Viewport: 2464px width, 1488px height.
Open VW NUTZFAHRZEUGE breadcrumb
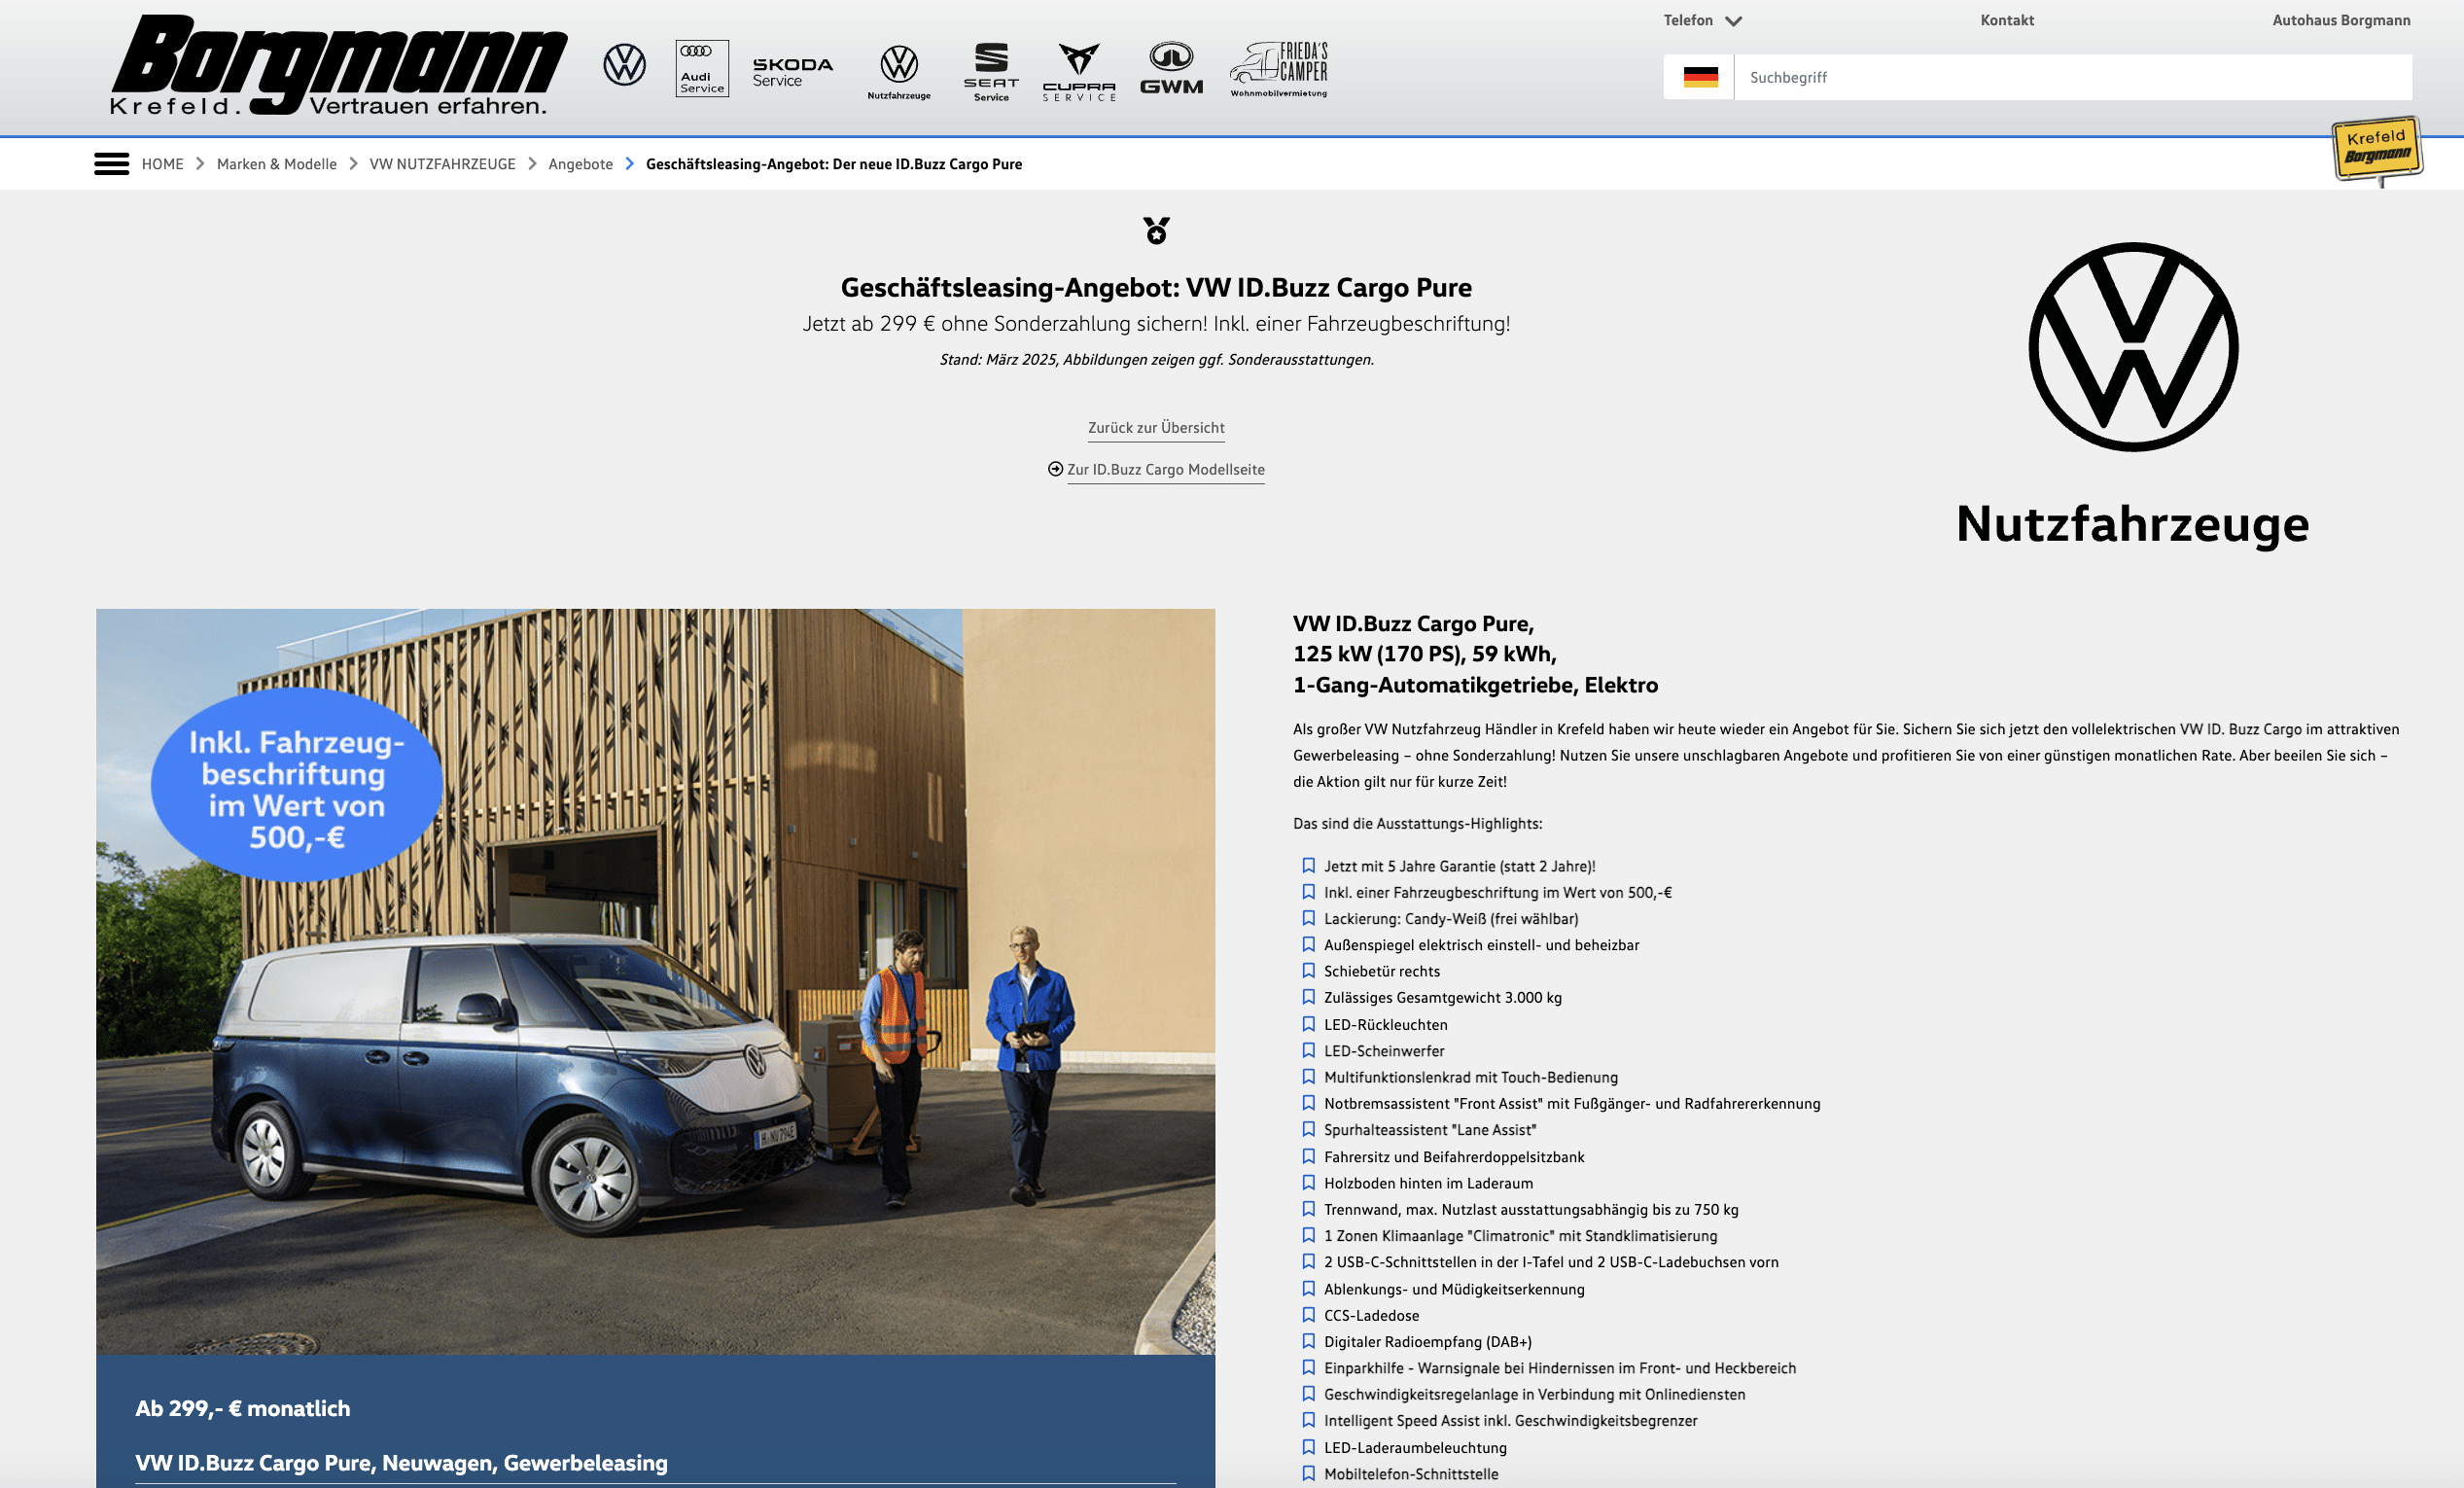pyautogui.click(x=442, y=164)
